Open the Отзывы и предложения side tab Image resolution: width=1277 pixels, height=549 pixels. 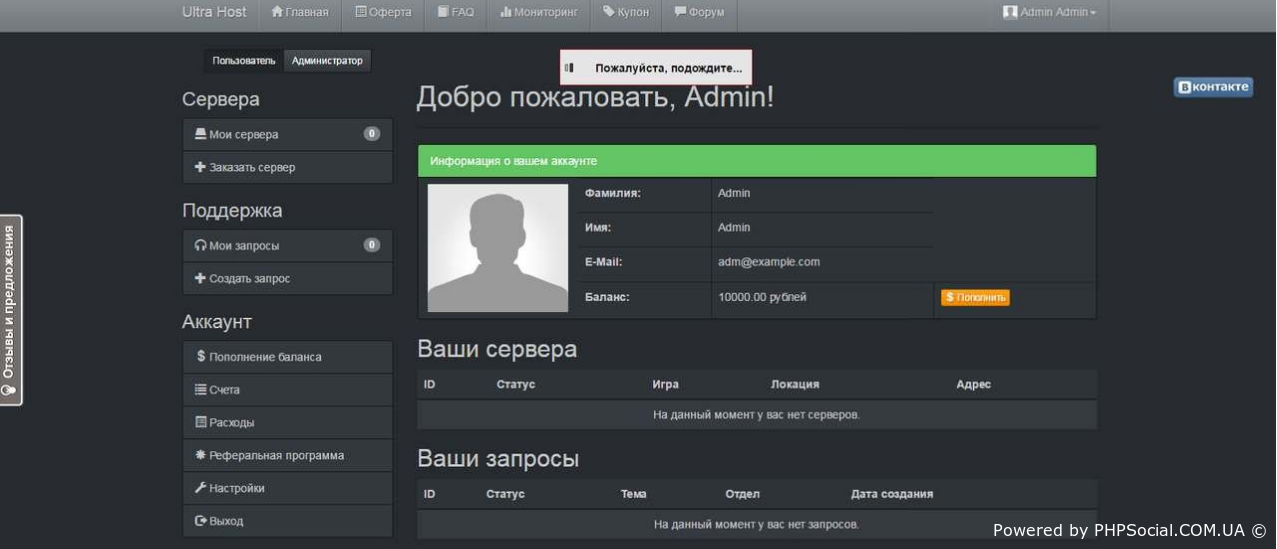tap(10, 309)
